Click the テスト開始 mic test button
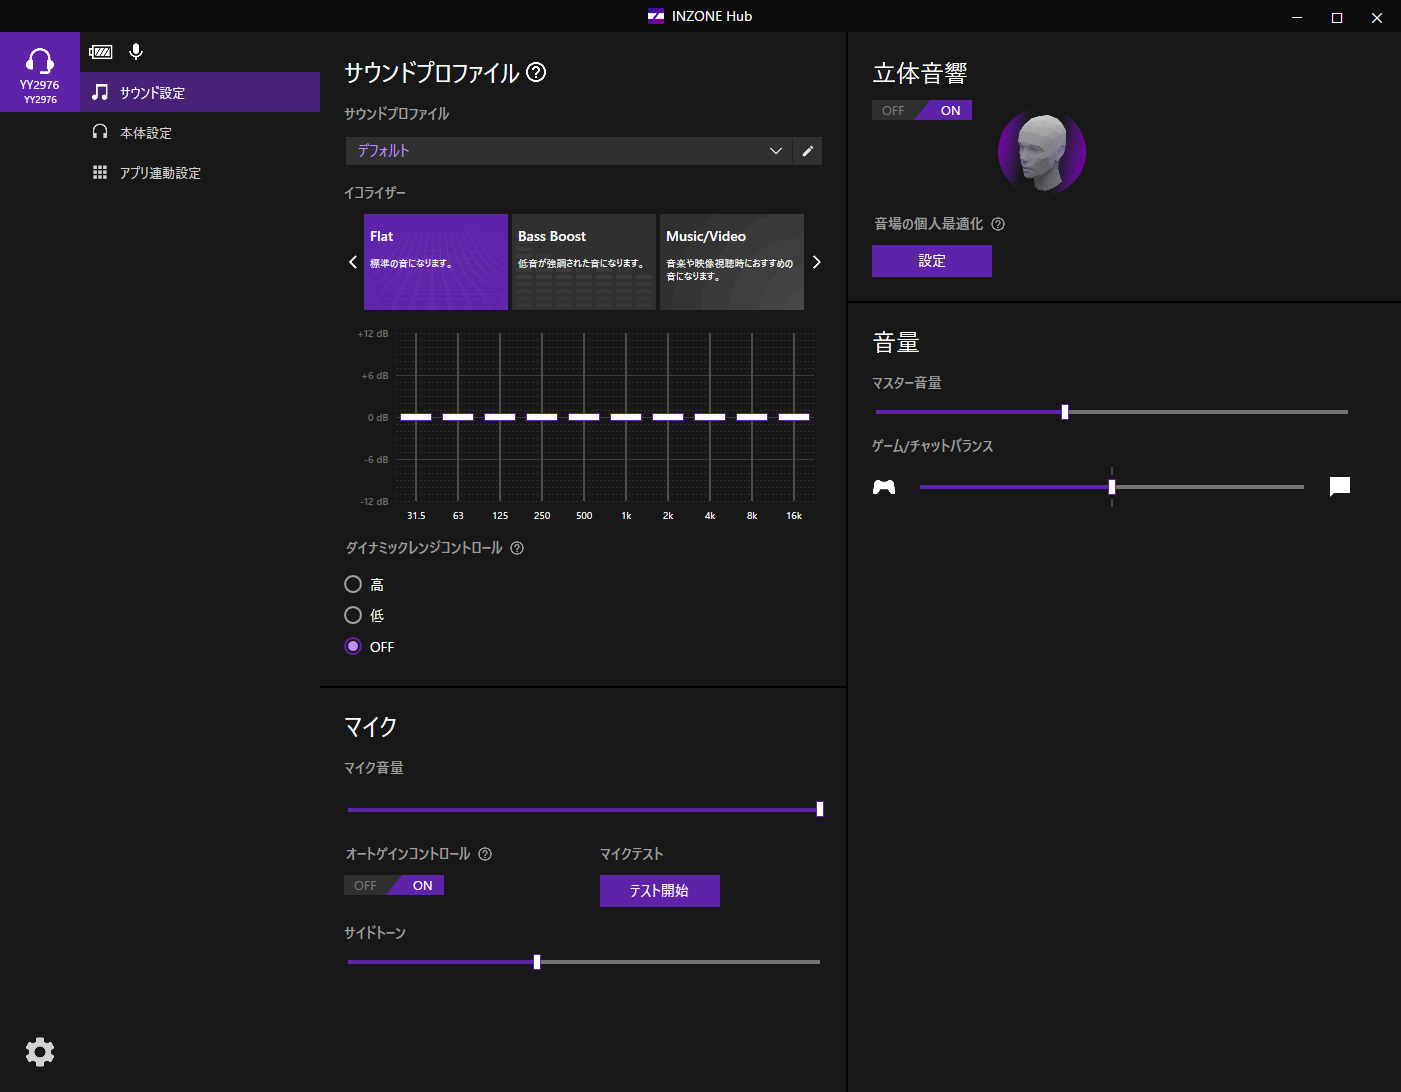 click(659, 891)
